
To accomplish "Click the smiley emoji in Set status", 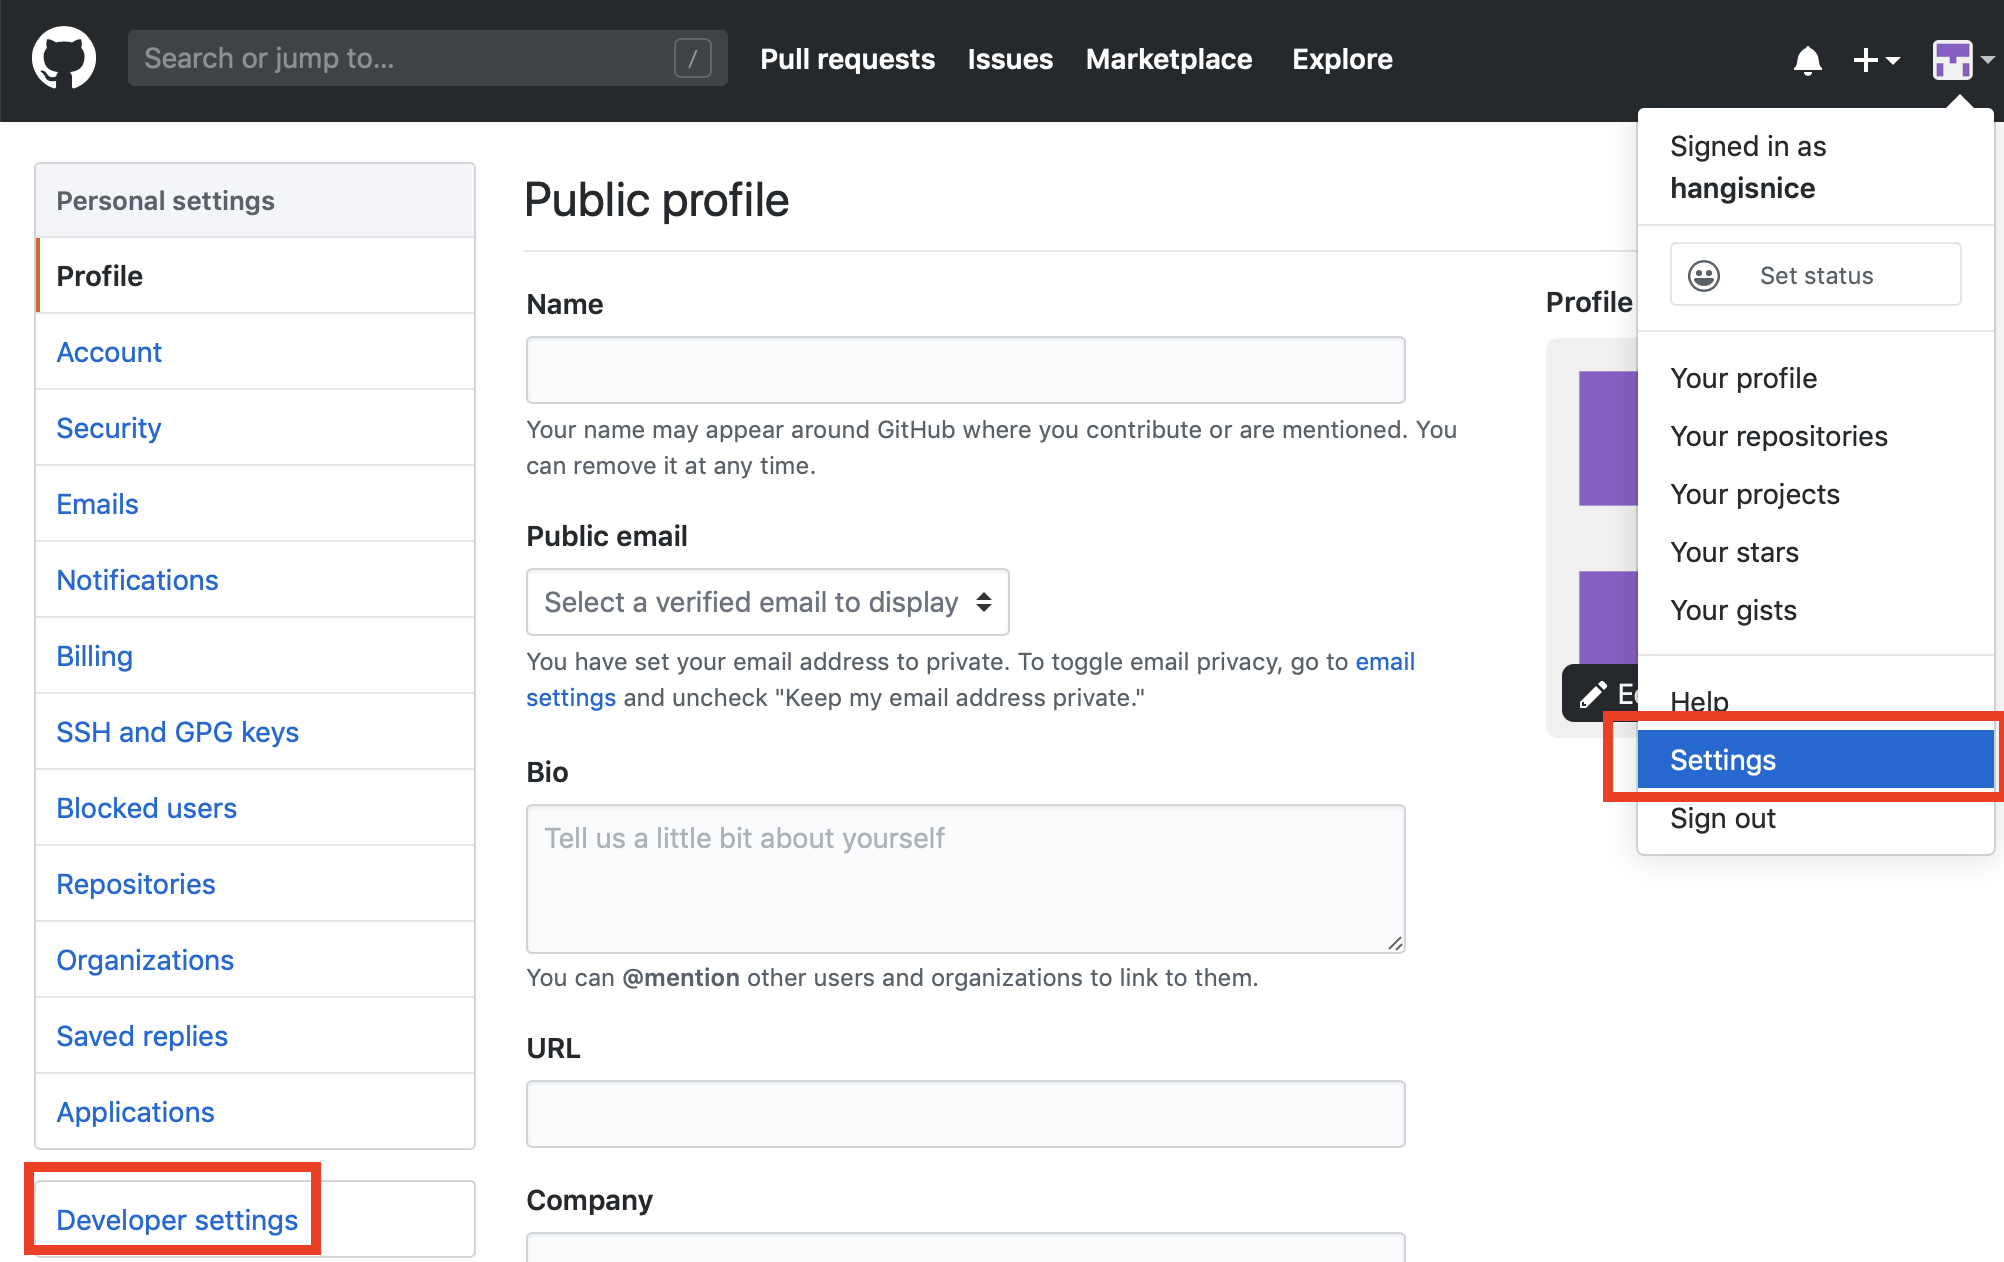I will 1704,275.
